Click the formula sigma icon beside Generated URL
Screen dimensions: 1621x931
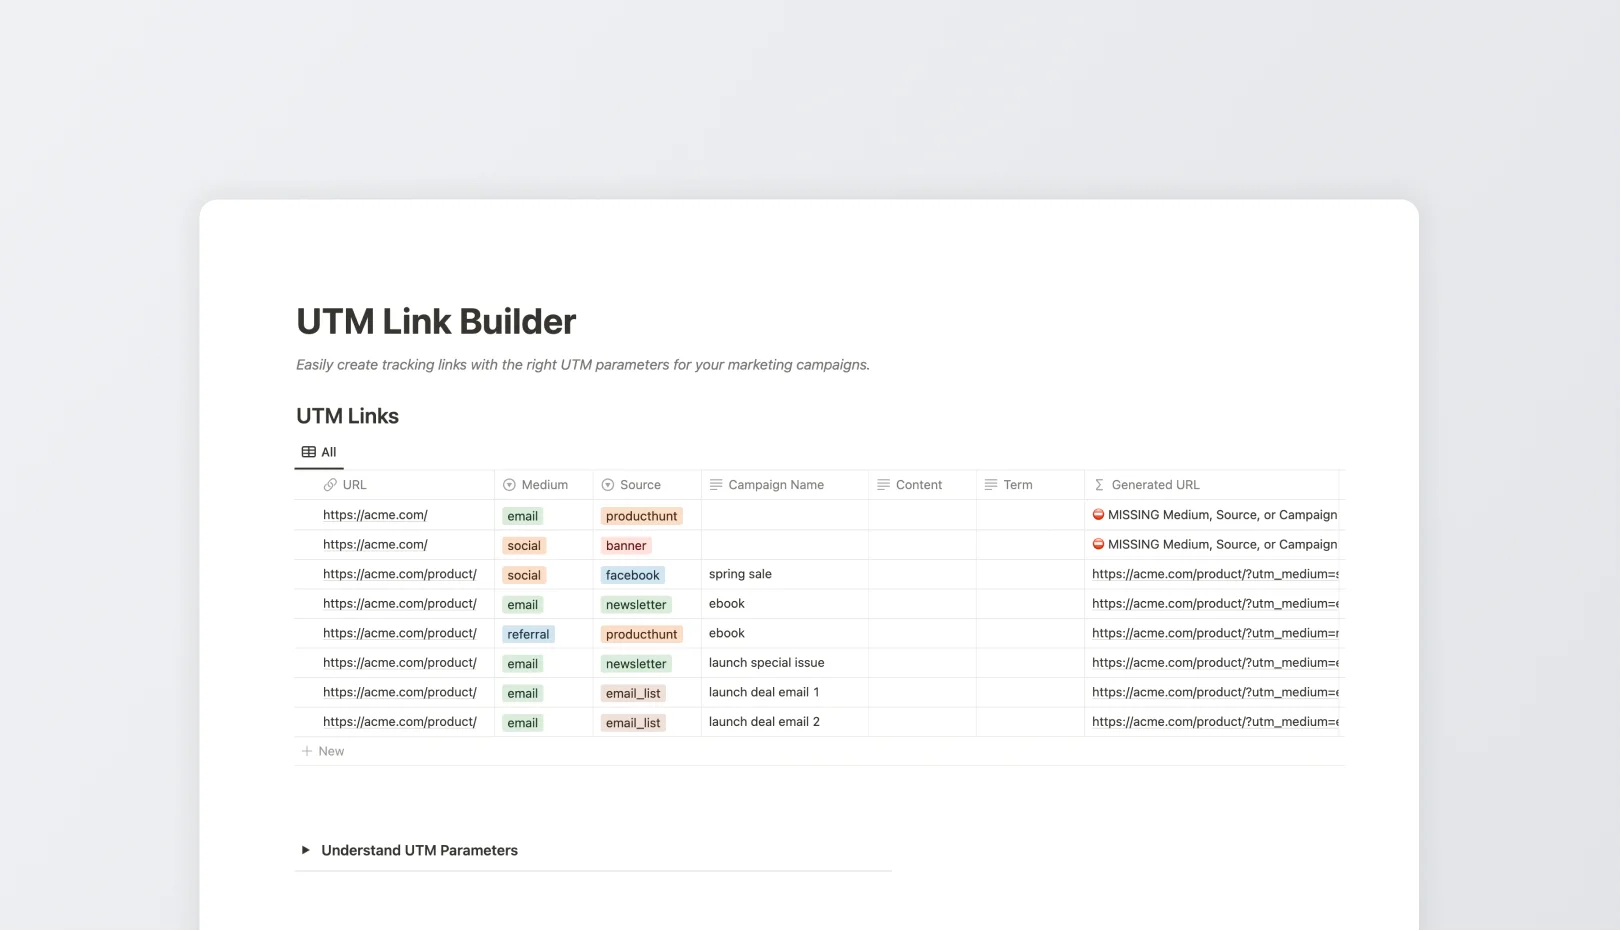pos(1099,485)
